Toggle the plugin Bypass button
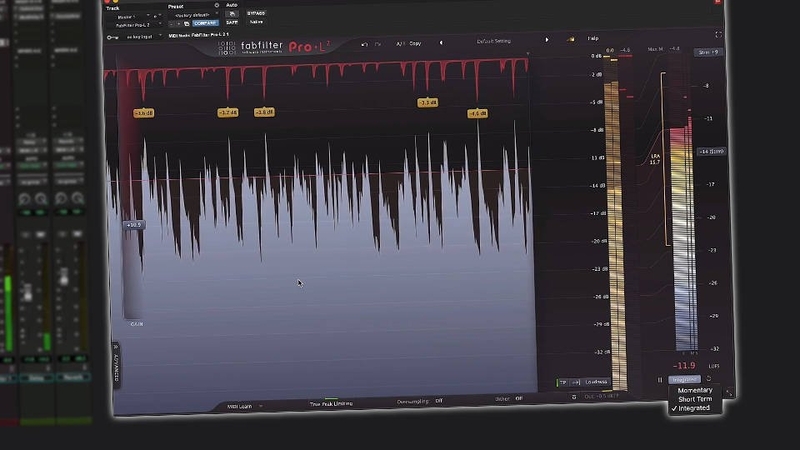800x450 pixels. 256,13
